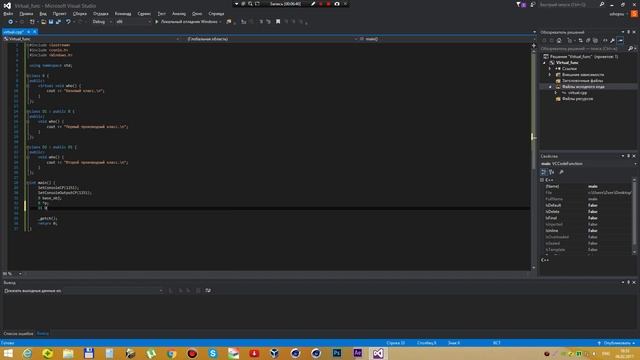Screen dimensions: 640x360
Task: Toggle word wrap in Output panel
Action: tap(208, 291)
